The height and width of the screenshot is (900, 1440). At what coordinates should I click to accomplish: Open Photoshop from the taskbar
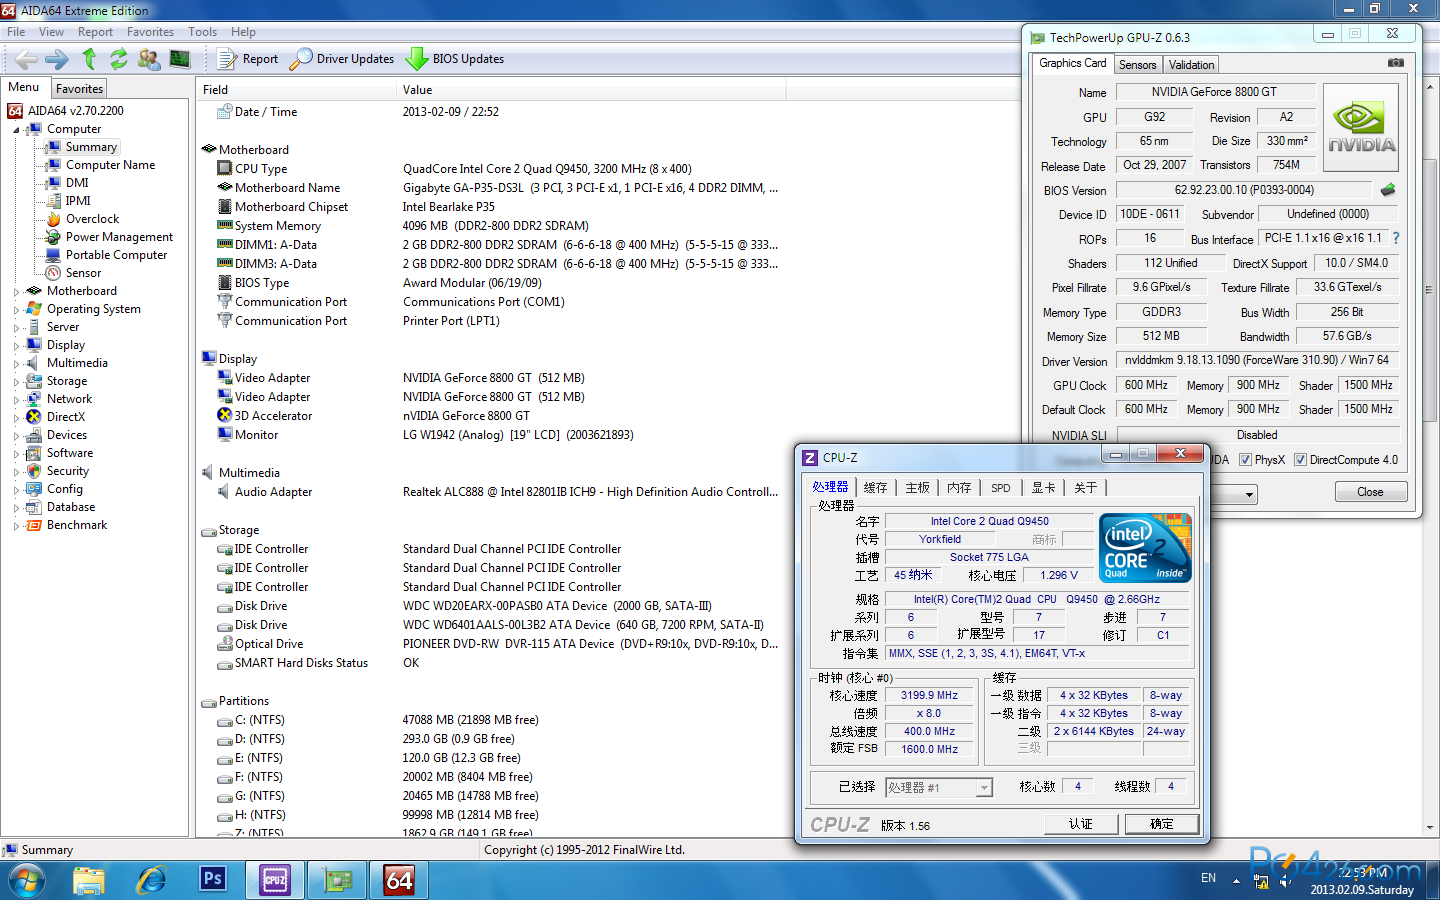click(213, 879)
